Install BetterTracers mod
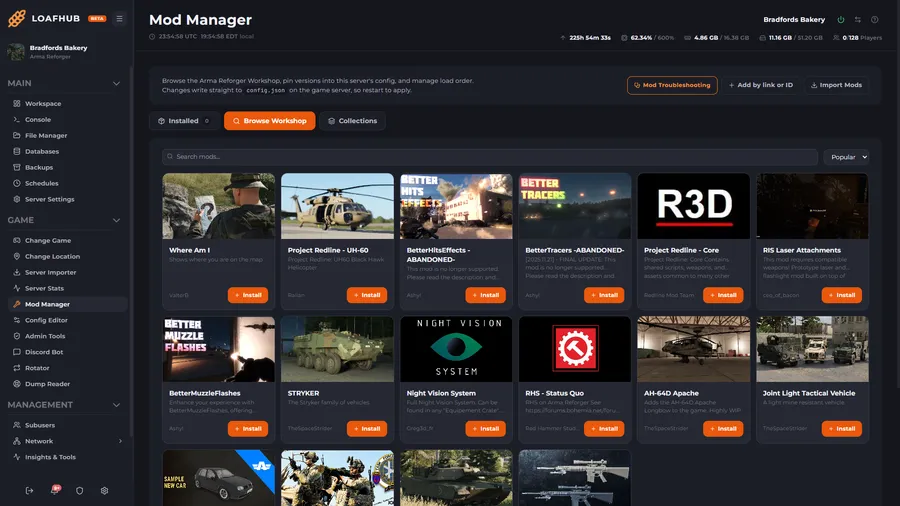This screenshot has width=900, height=506. (604, 295)
